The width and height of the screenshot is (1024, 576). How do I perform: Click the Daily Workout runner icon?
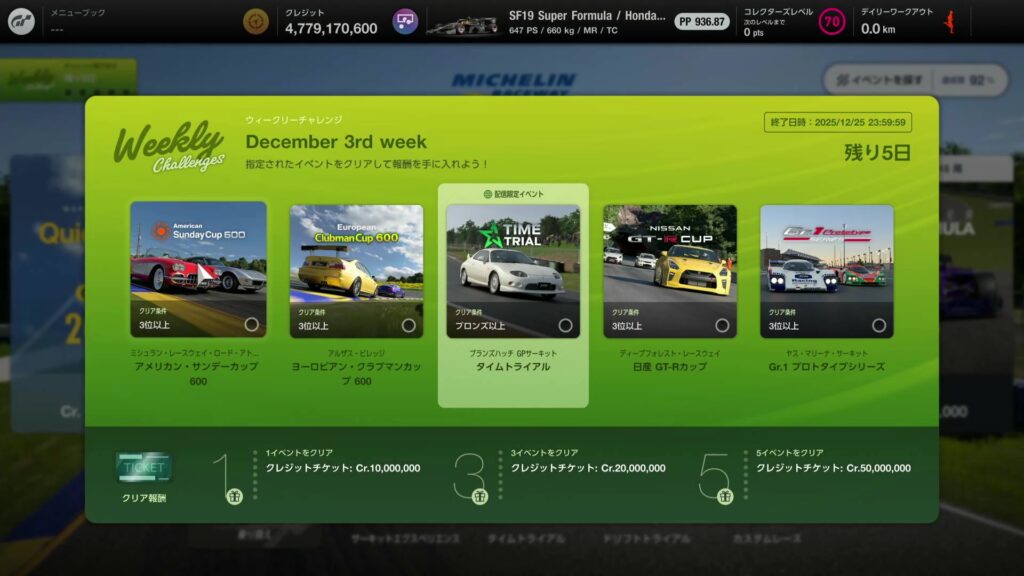click(949, 21)
